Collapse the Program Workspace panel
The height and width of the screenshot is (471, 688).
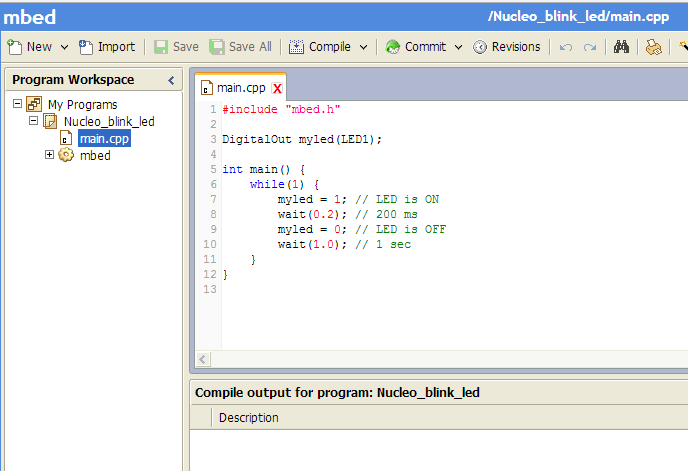click(171, 80)
